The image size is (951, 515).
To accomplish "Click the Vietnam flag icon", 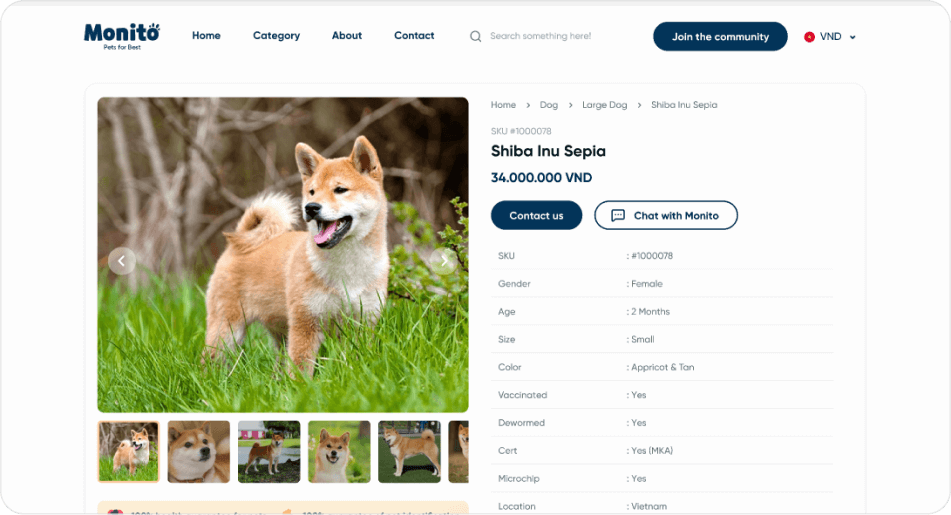I will tap(809, 37).
